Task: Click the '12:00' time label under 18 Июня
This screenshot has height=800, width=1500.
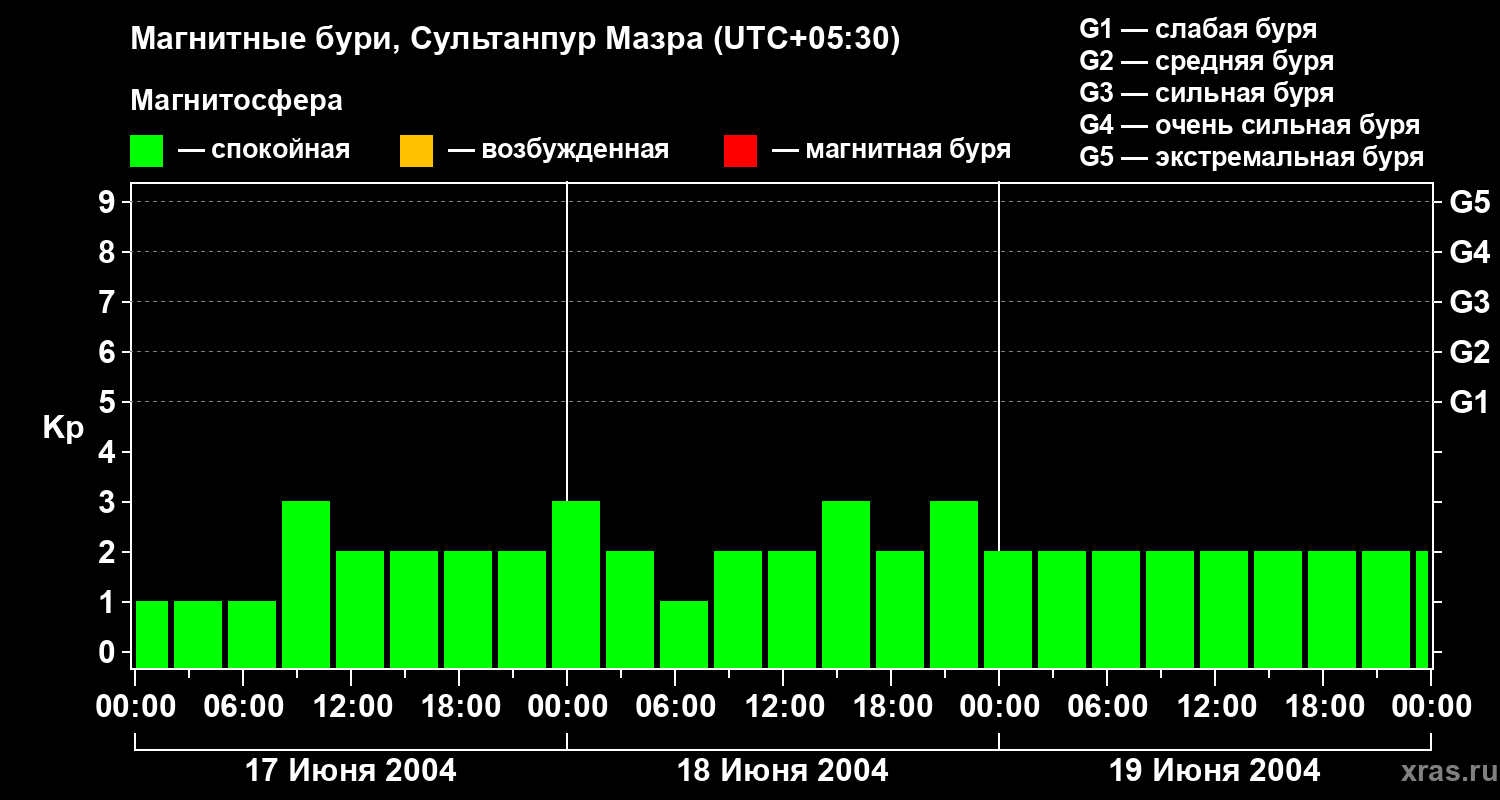Action: 783,707
